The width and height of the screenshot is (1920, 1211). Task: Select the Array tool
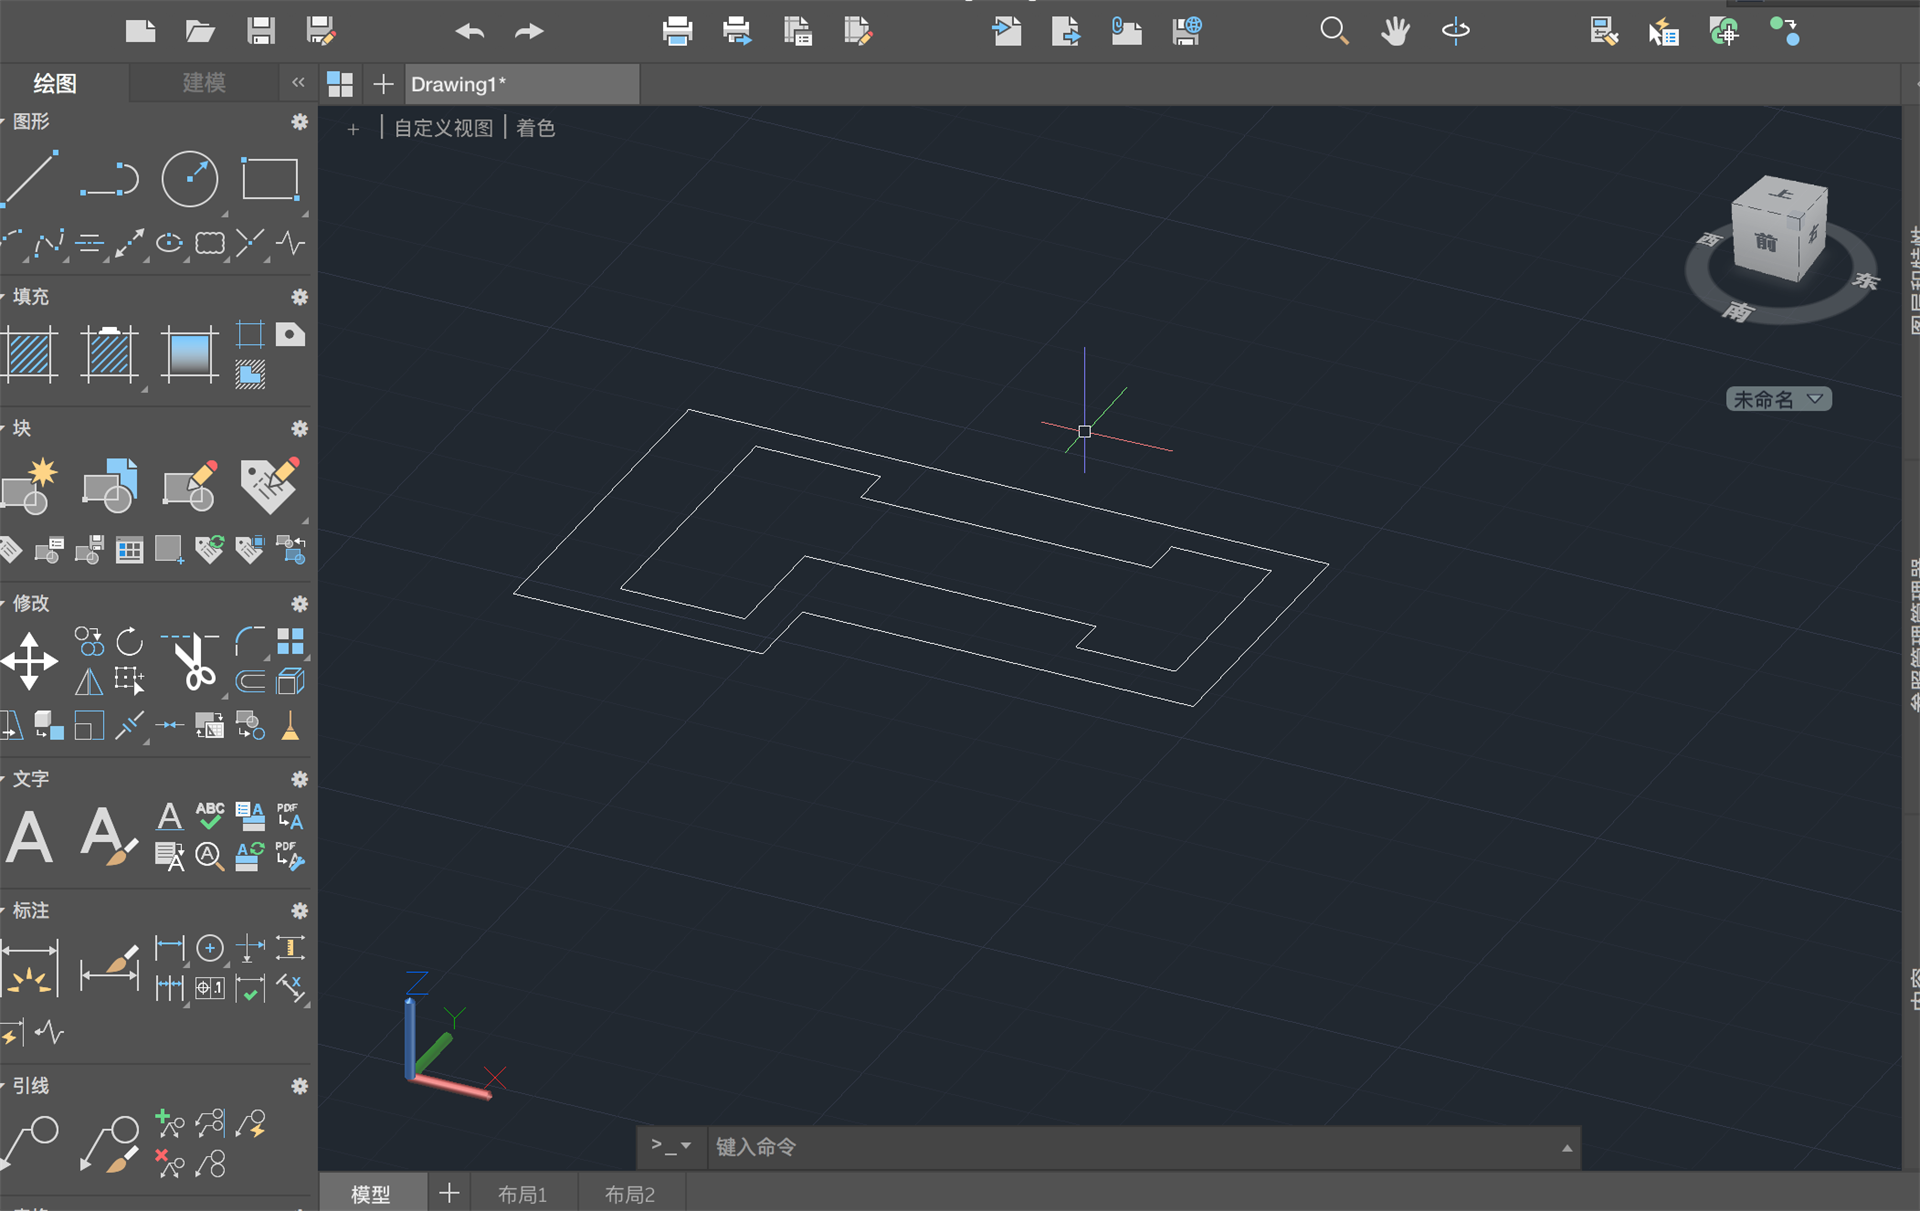tap(291, 641)
